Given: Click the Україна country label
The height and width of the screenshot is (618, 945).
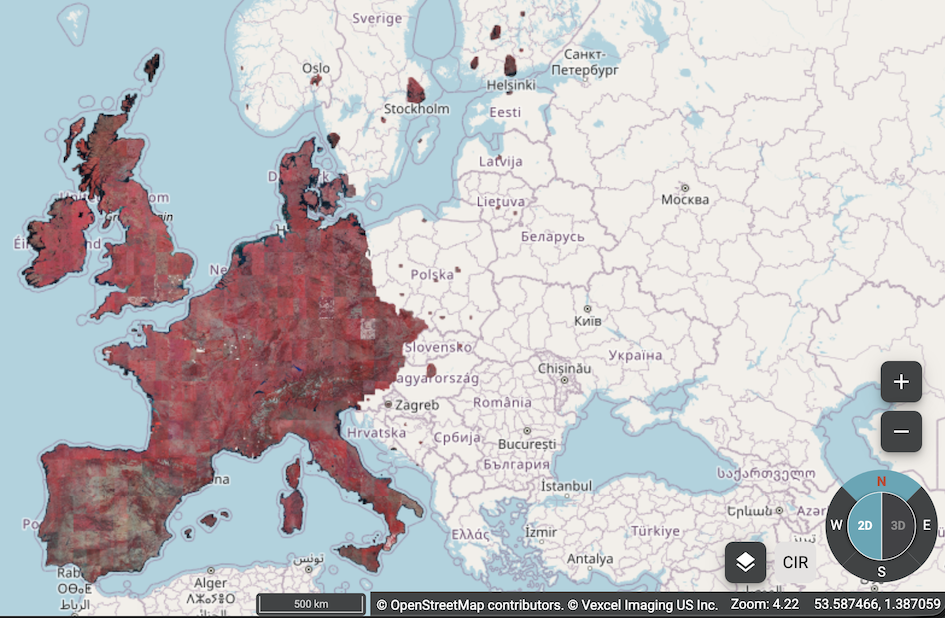Looking at the screenshot, I should coord(635,355).
